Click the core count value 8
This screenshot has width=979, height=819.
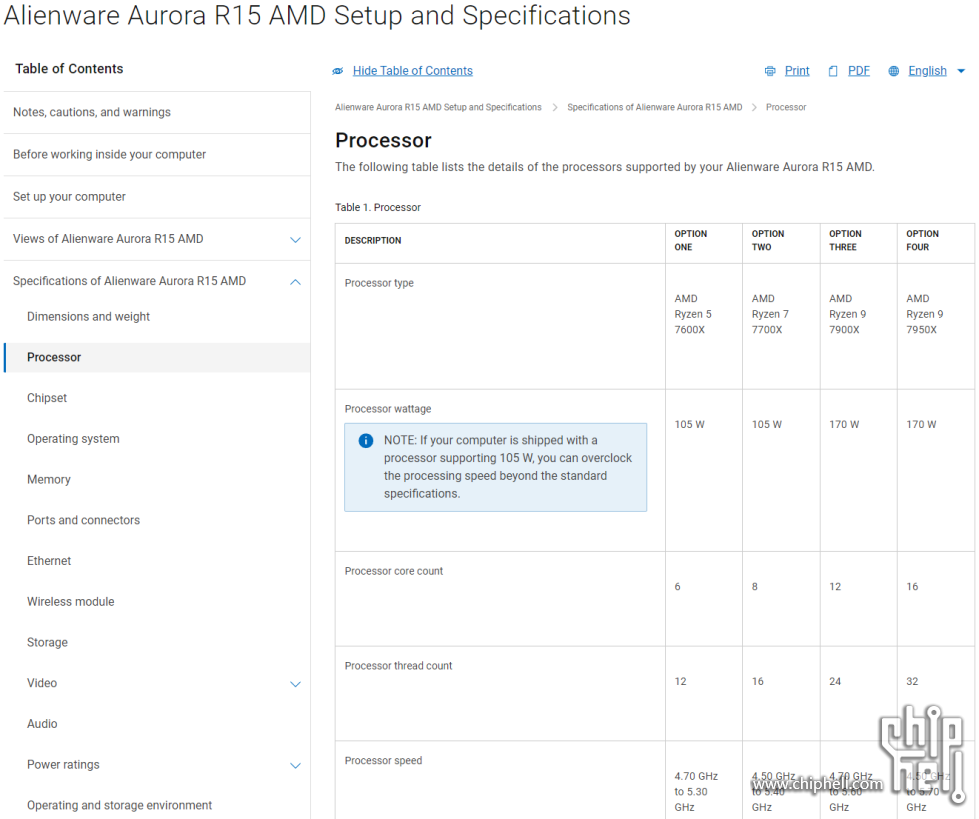tap(755, 587)
